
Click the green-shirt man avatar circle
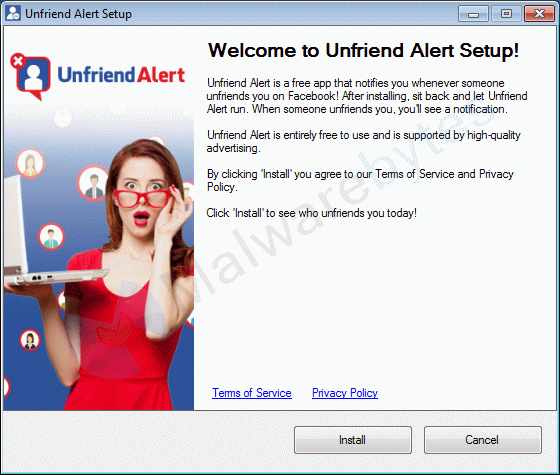(x=51, y=237)
